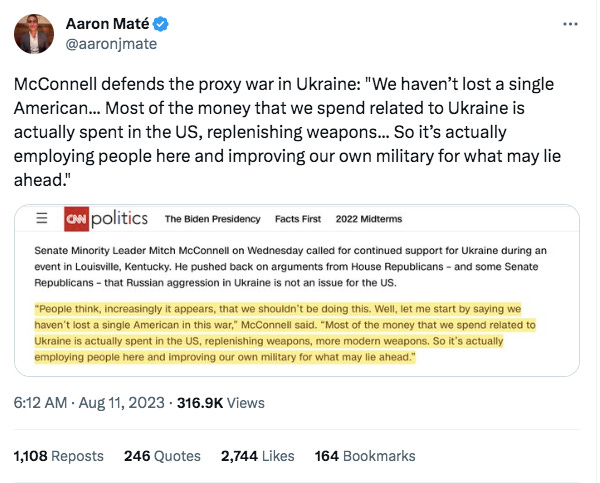This screenshot has width=600, height=483.
Task: Select "The Biden Presidency" nav item
Action: pos(212,219)
